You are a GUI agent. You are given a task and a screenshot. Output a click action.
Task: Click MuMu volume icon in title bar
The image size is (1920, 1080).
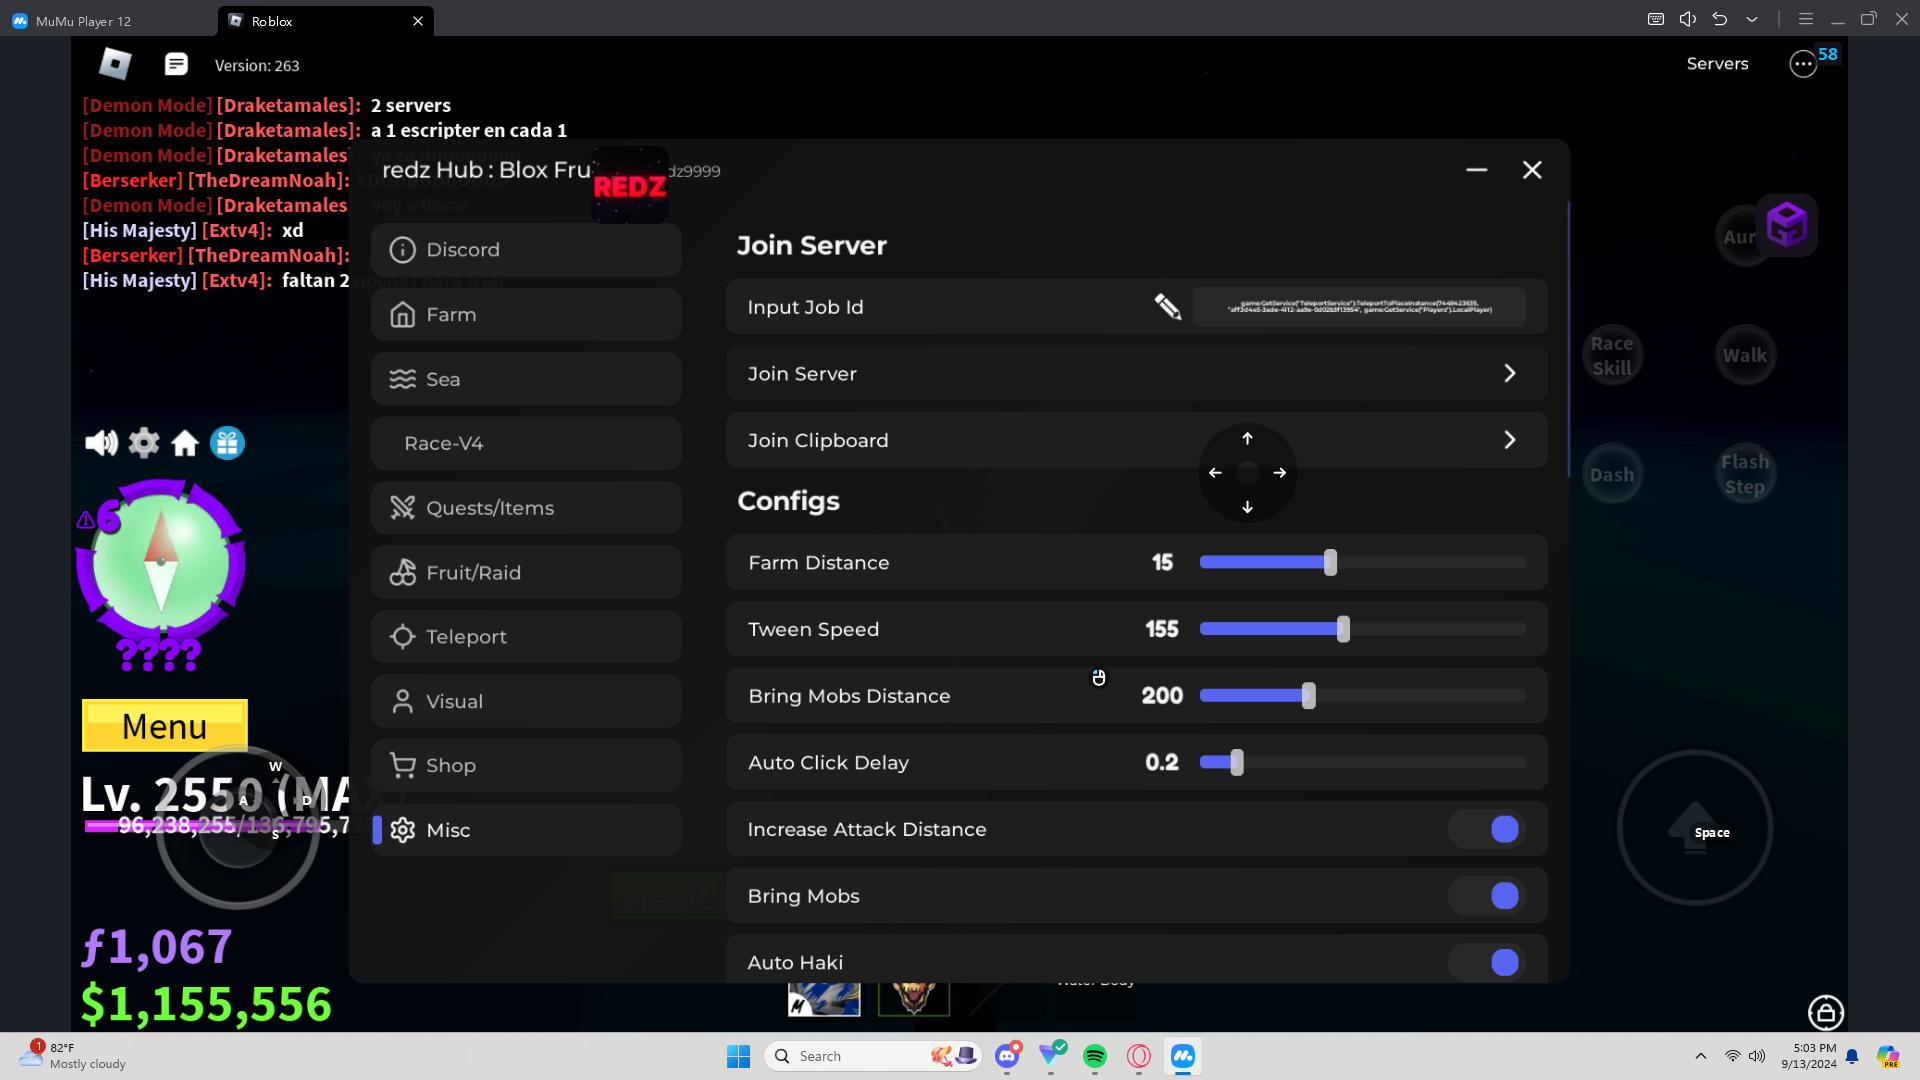tap(1688, 19)
